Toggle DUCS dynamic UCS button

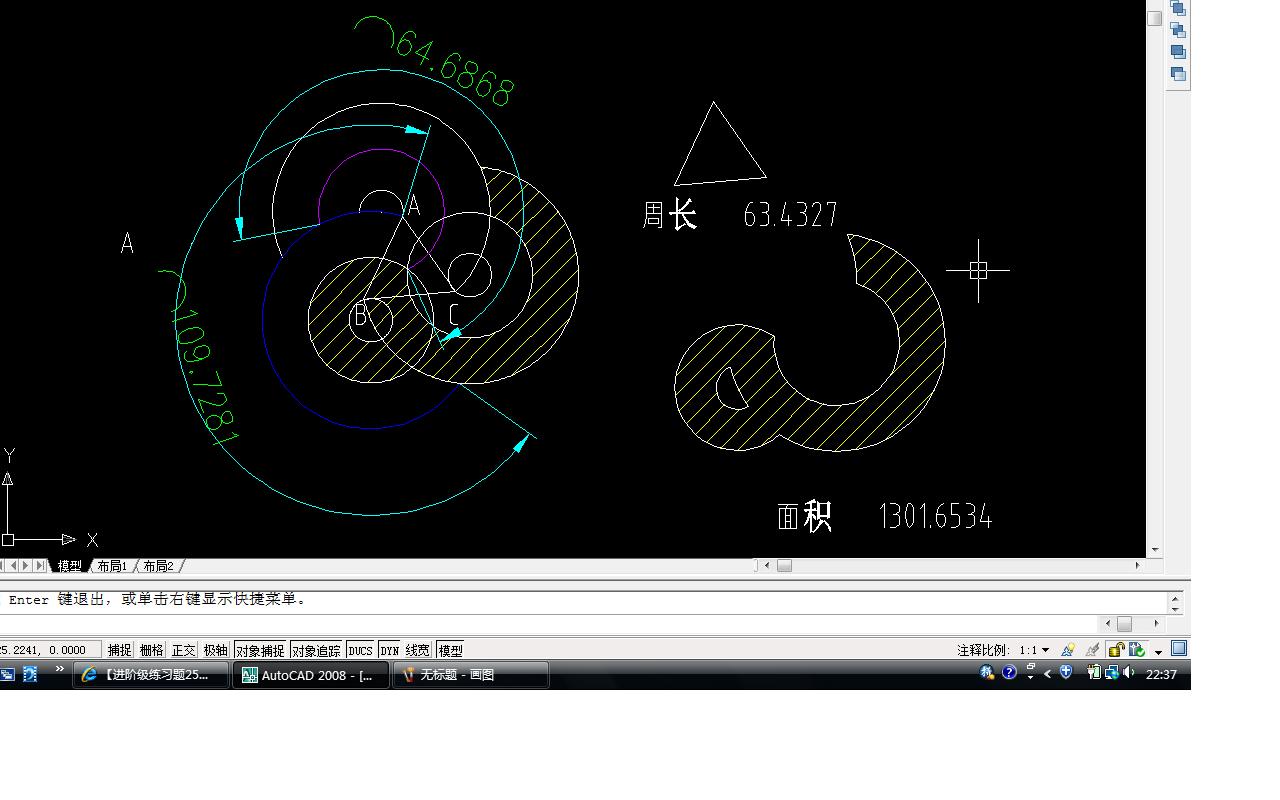(360, 650)
